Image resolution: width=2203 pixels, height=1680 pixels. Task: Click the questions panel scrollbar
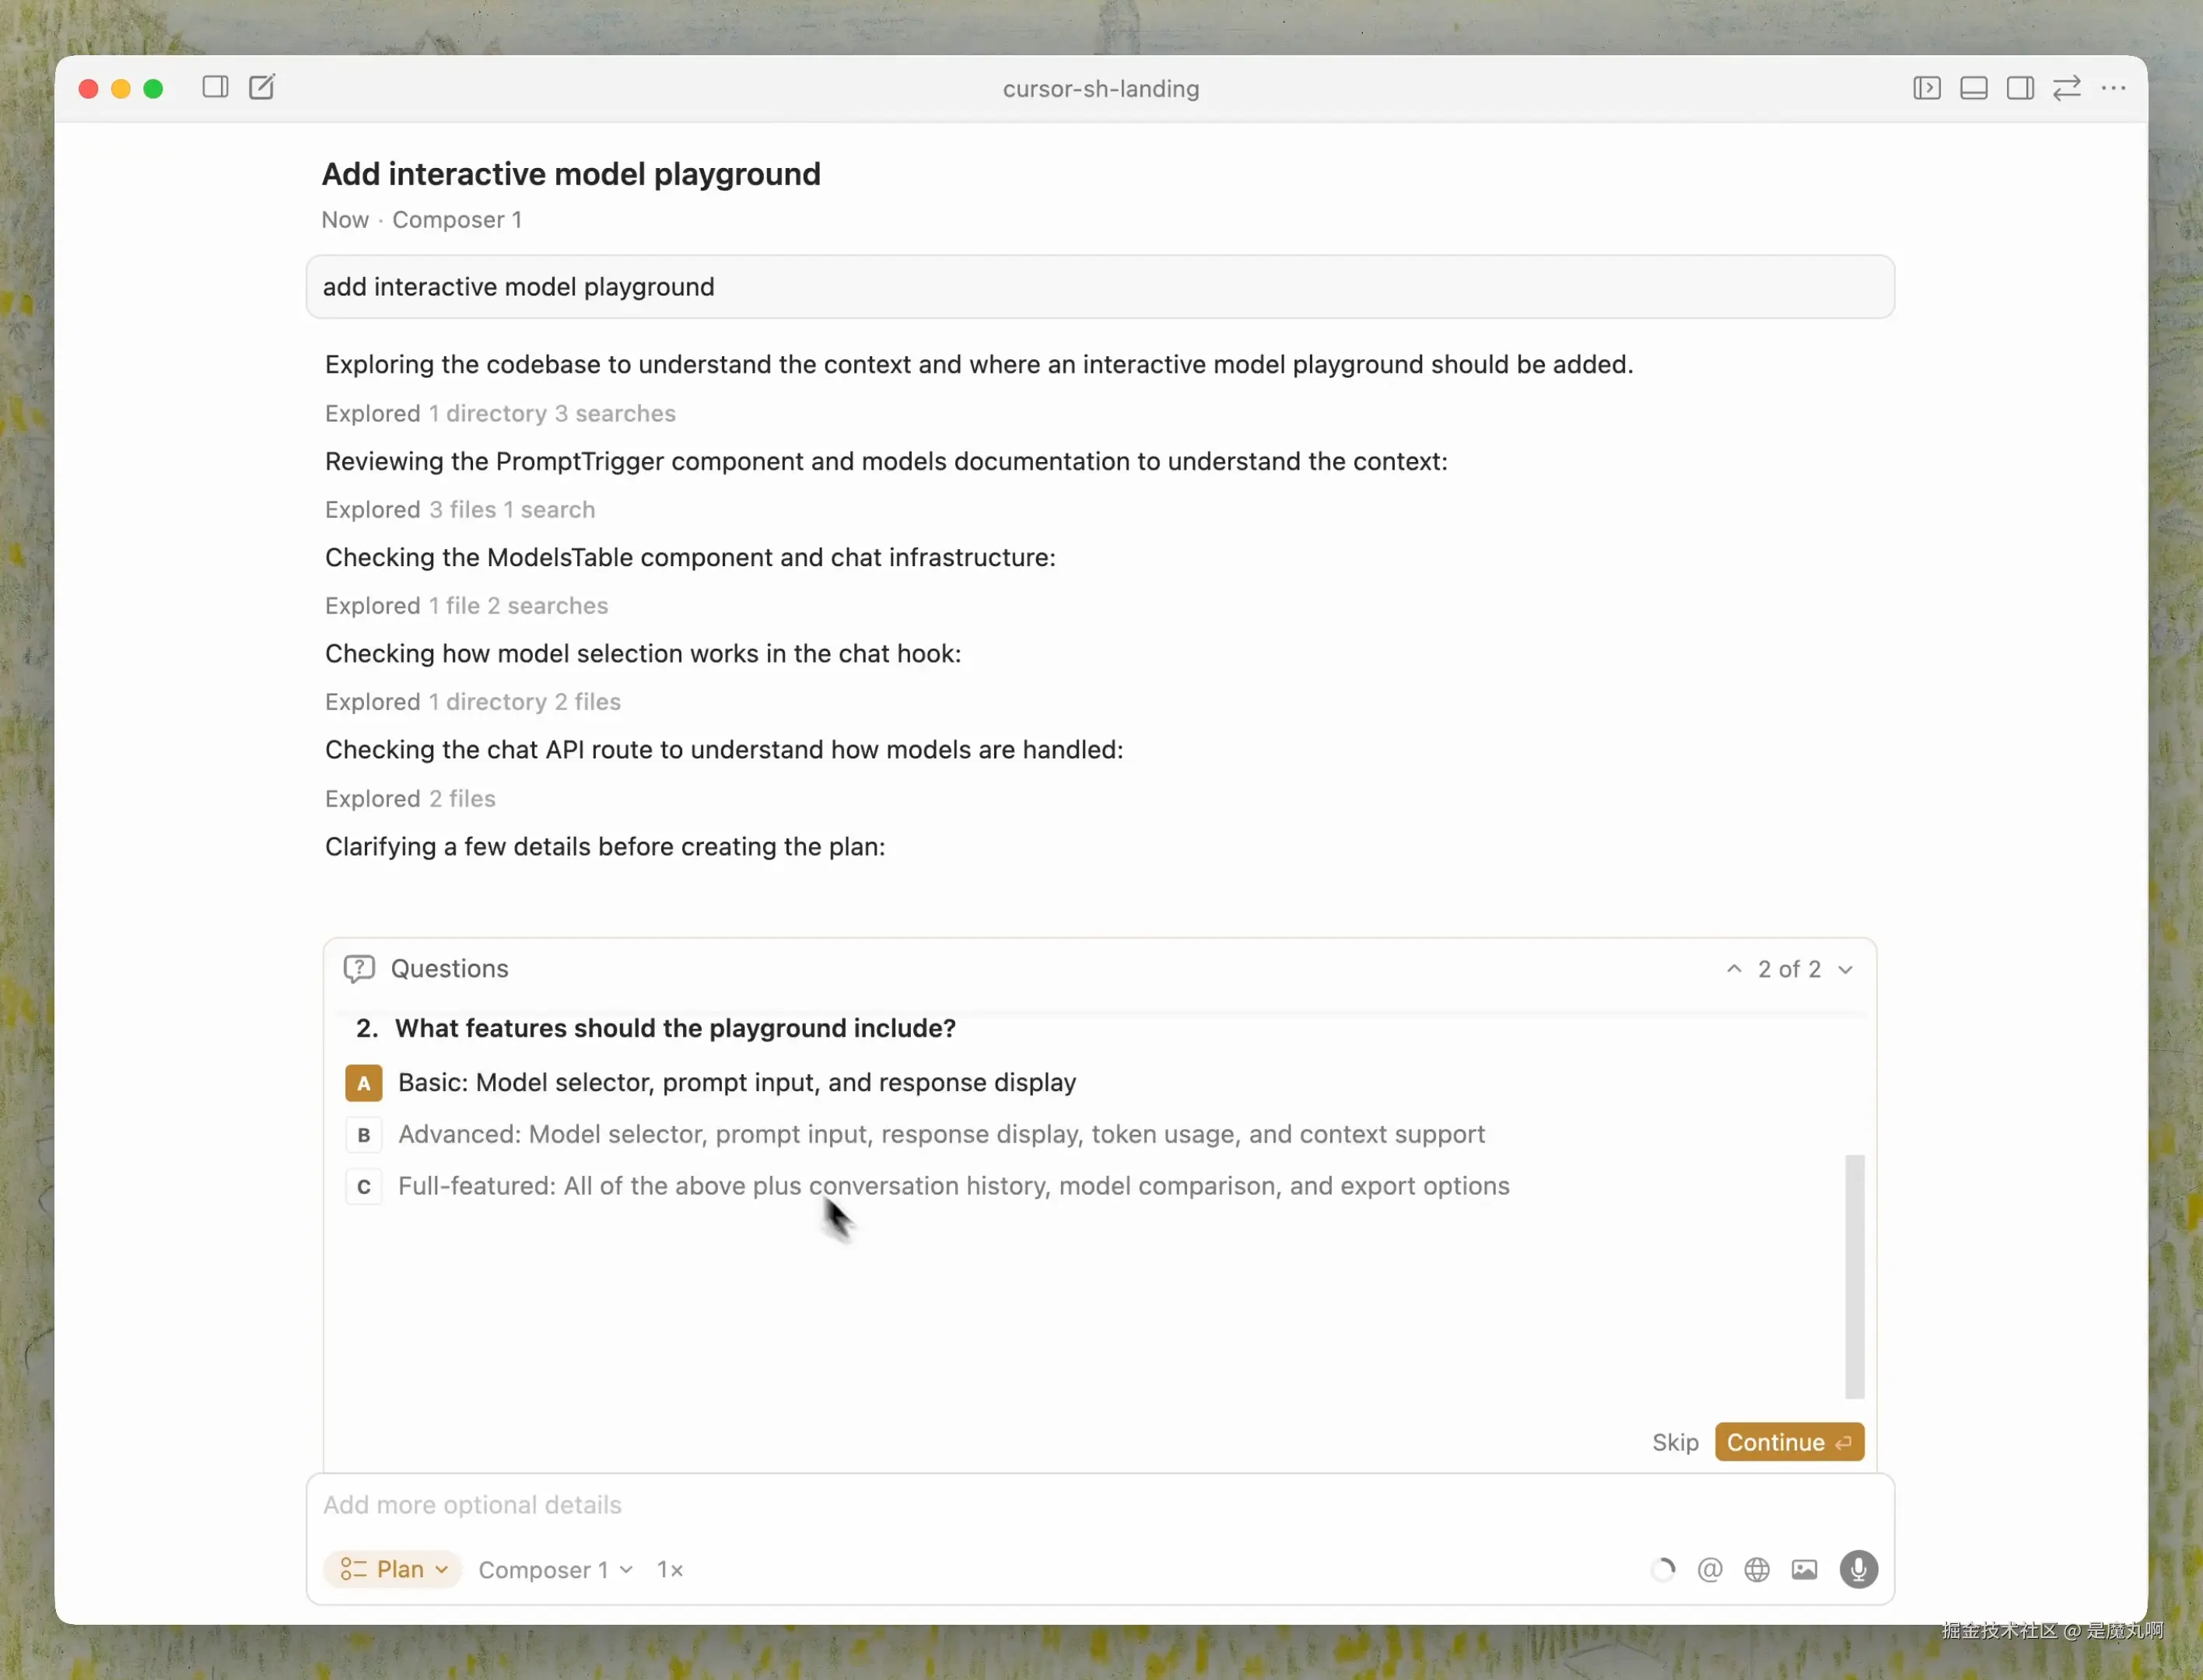pyautogui.click(x=1854, y=1276)
